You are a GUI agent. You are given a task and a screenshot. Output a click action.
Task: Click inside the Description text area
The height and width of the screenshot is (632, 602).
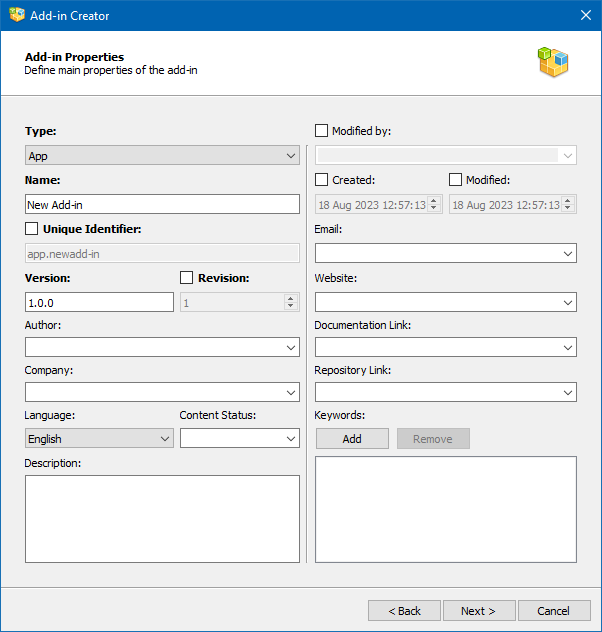point(162,518)
